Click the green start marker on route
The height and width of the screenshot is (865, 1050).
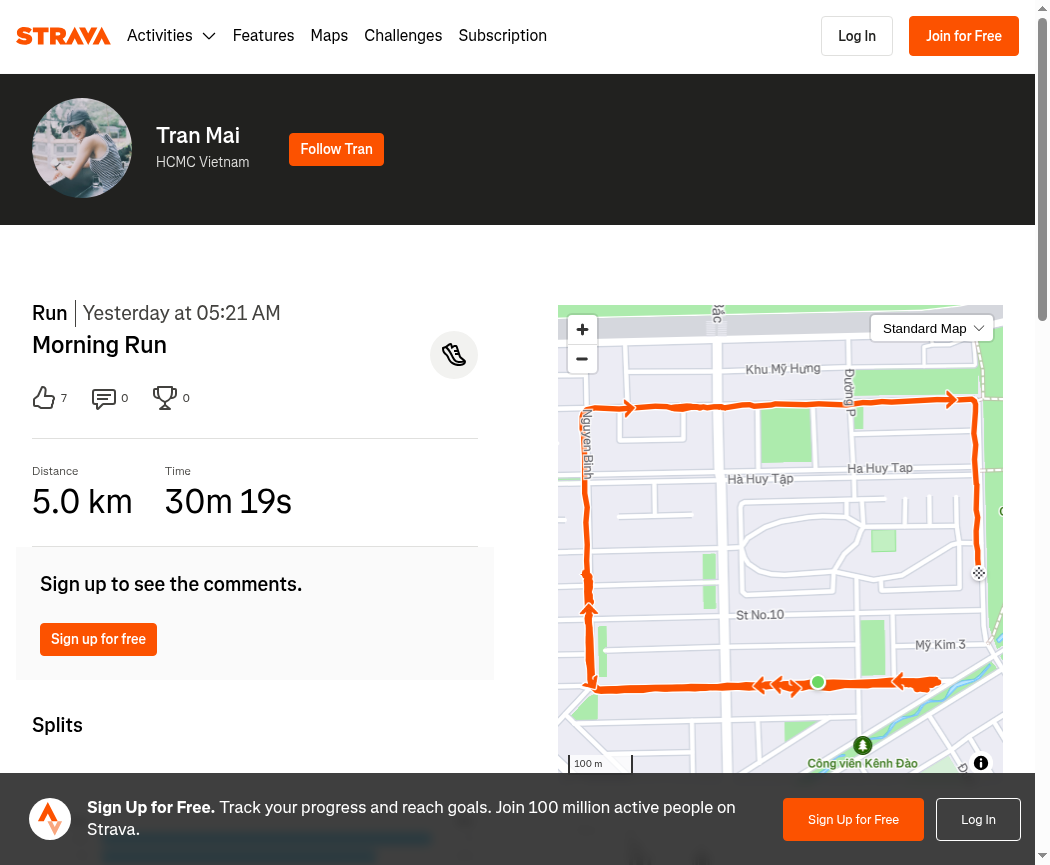818,682
